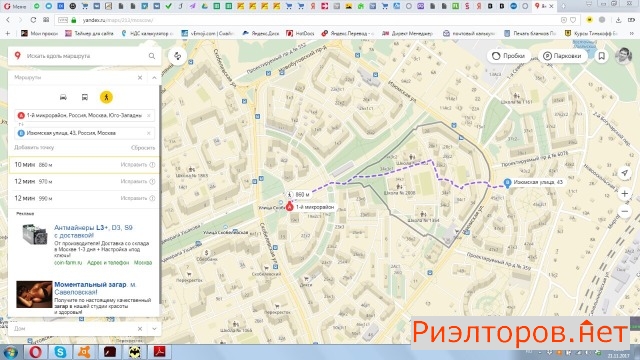Expand the Дом panel chevron
640x360 pixels.
click(x=154, y=329)
